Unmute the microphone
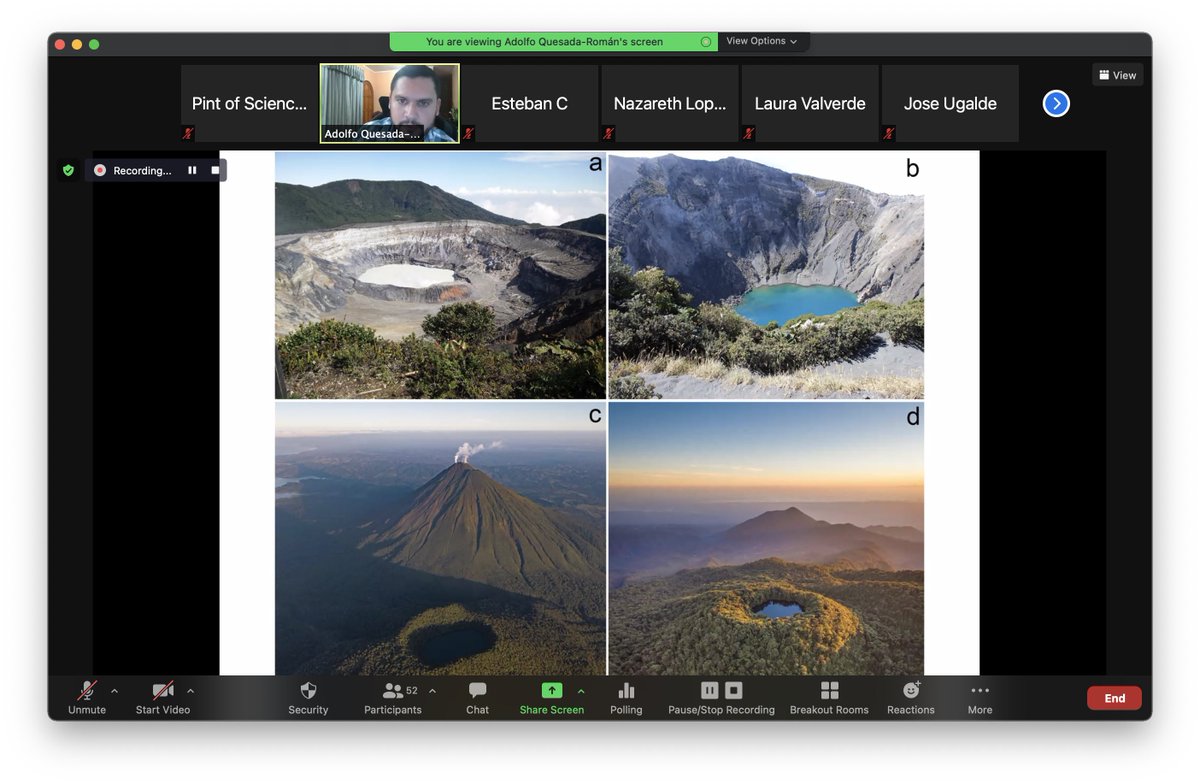 87,697
